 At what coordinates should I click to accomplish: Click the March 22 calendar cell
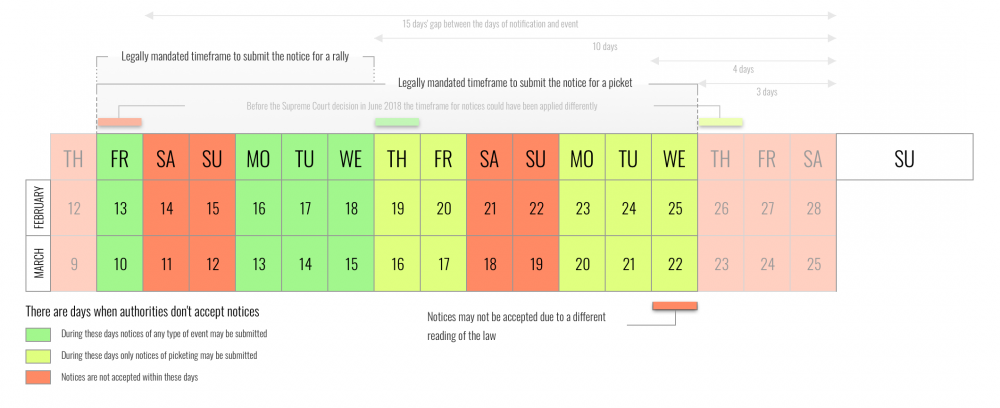coord(674,264)
